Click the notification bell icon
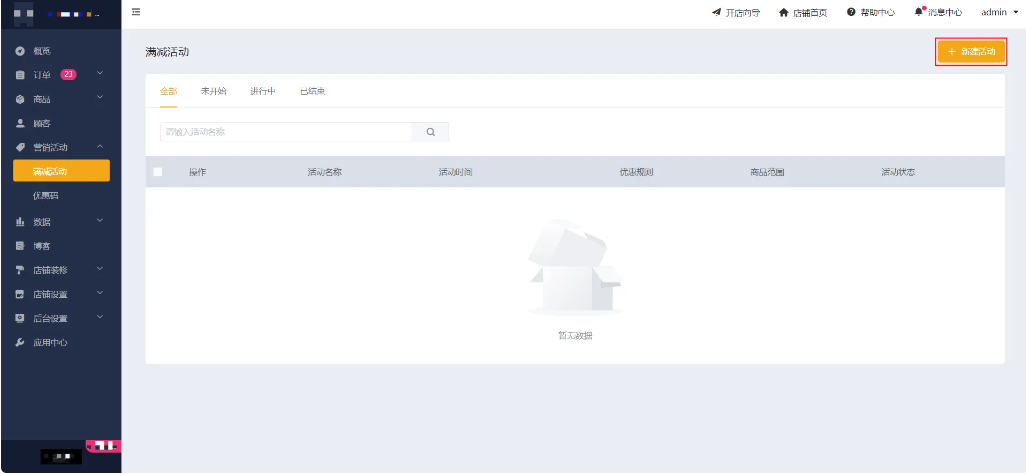 pos(919,12)
